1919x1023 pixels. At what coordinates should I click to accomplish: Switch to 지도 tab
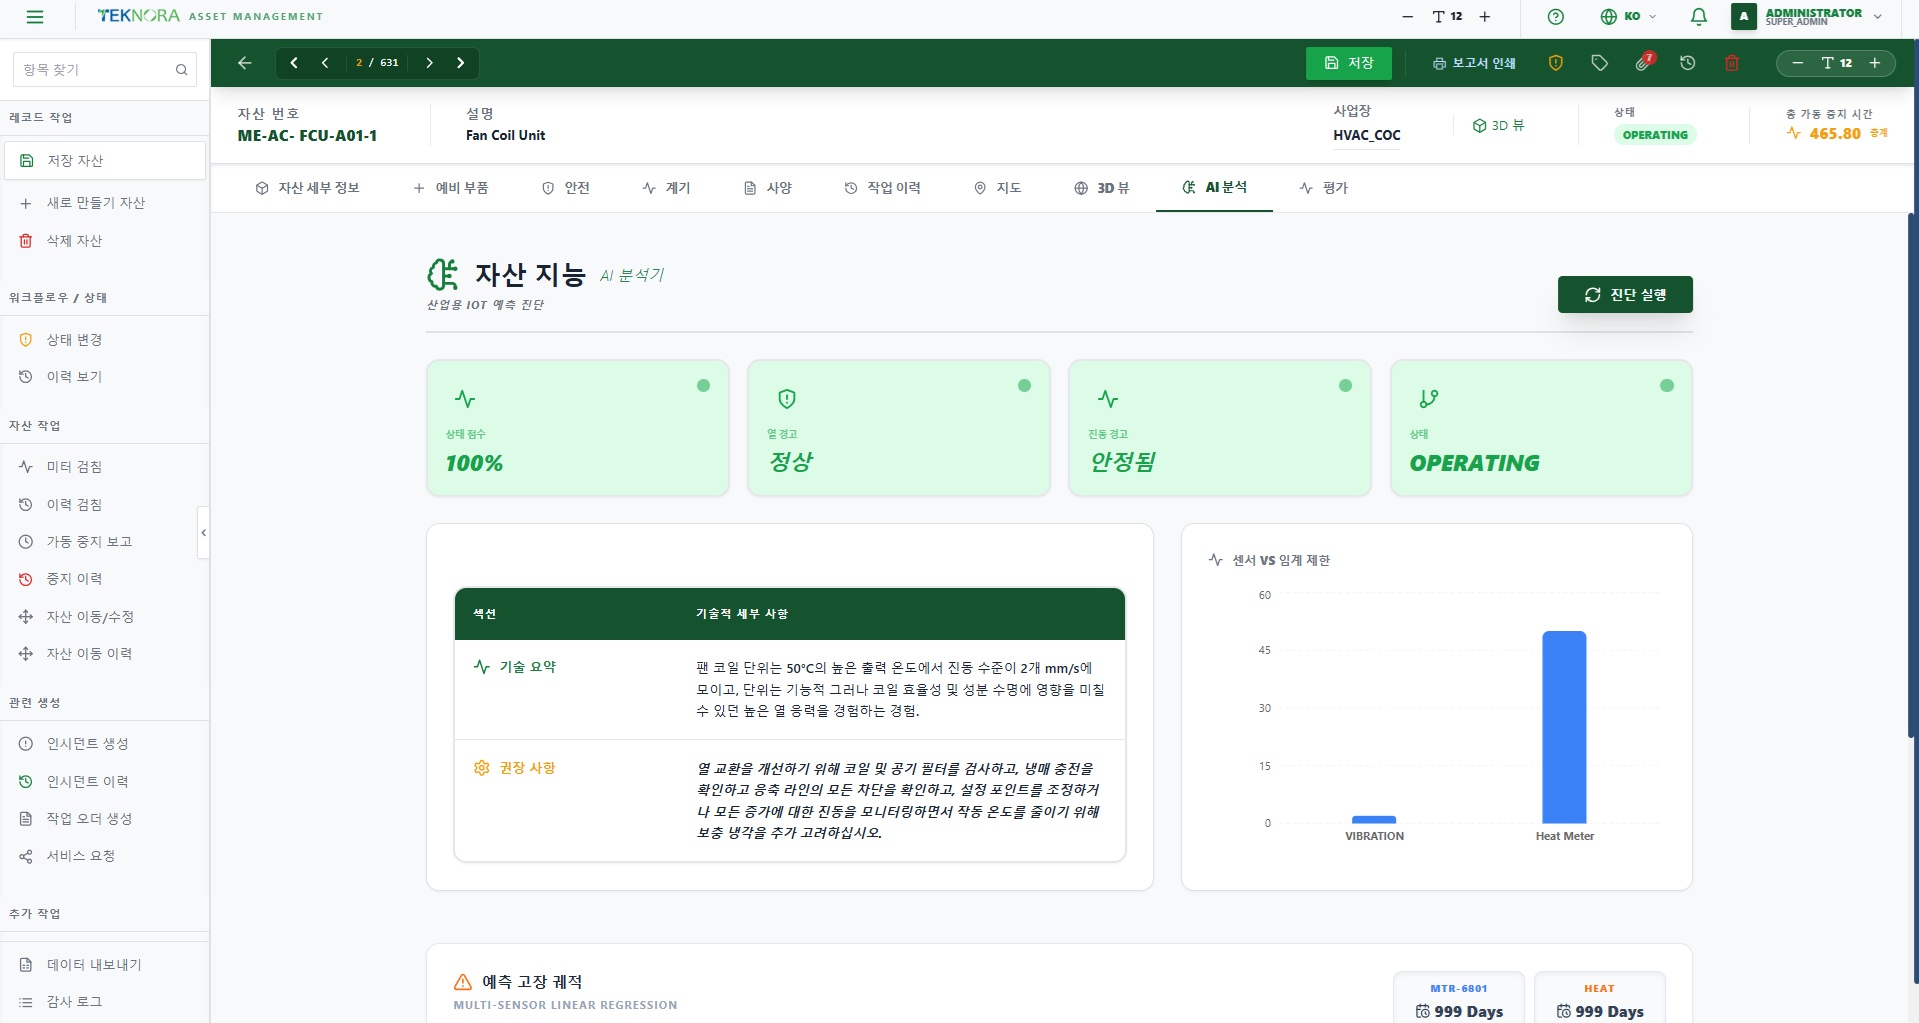998,188
